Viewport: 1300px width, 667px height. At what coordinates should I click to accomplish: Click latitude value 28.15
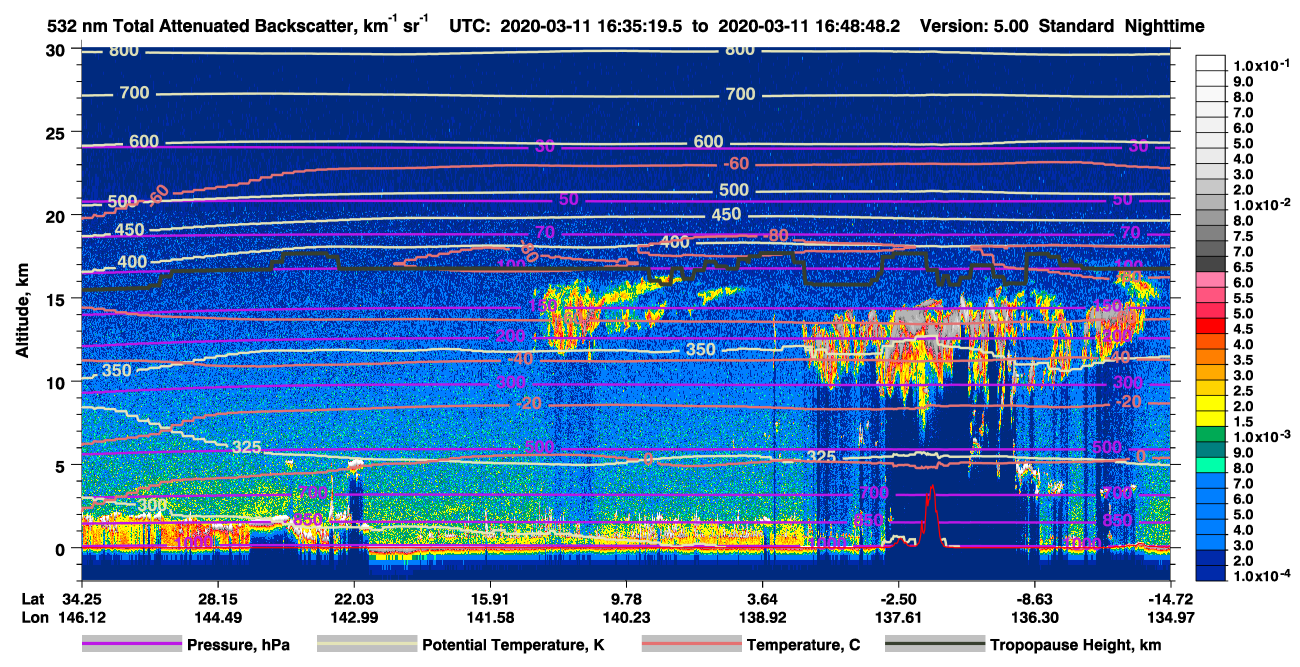tap(216, 598)
